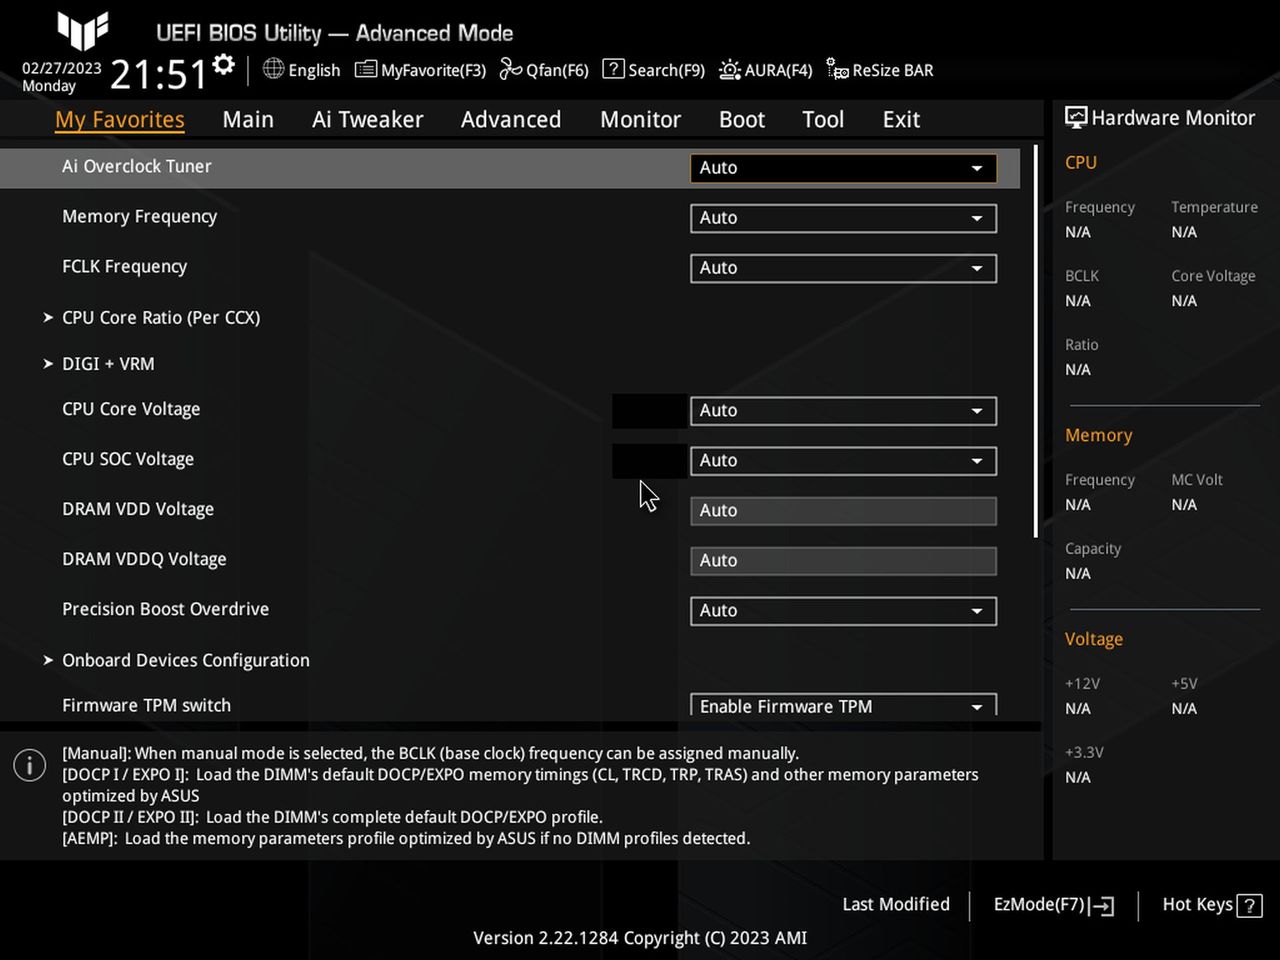The image size is (1280, 960).
Task: Open the Precision Boost Overdrive dropdown
Action: [843, 611]
